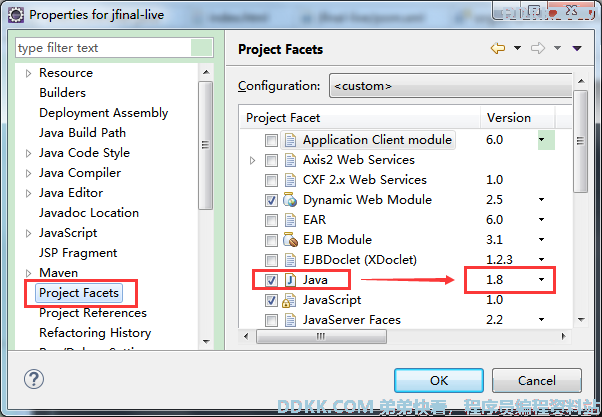Click the Cancel button
Image resolution: width=602 pixels, height=417 pixels.
(x=536, y=381)
